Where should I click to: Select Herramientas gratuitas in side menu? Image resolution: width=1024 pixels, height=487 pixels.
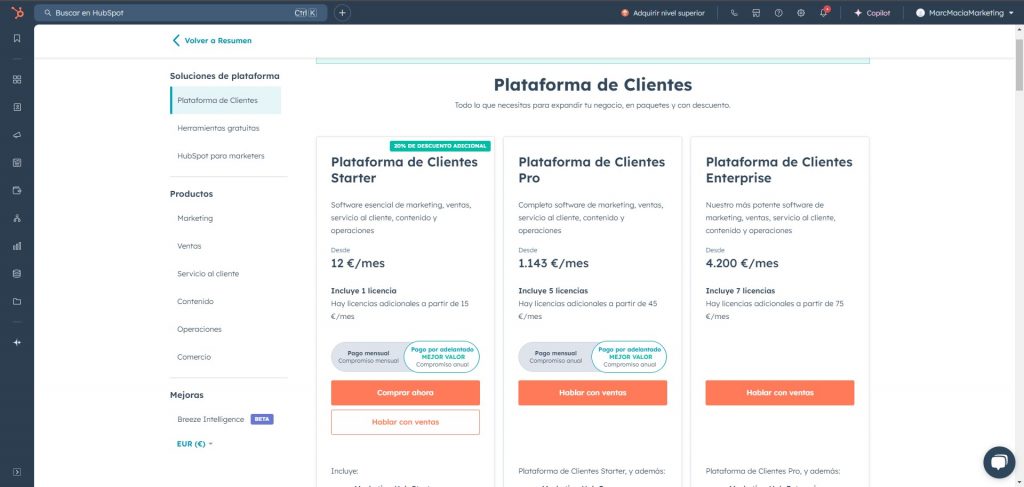coord(218,128)
